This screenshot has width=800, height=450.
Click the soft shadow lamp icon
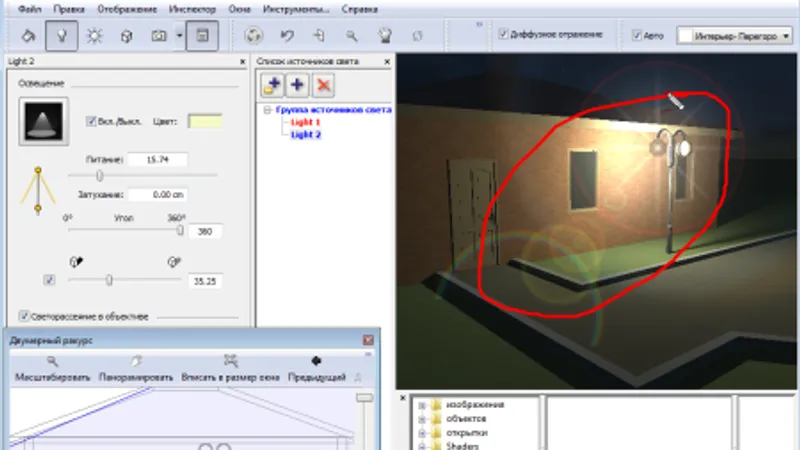[173, 262]
